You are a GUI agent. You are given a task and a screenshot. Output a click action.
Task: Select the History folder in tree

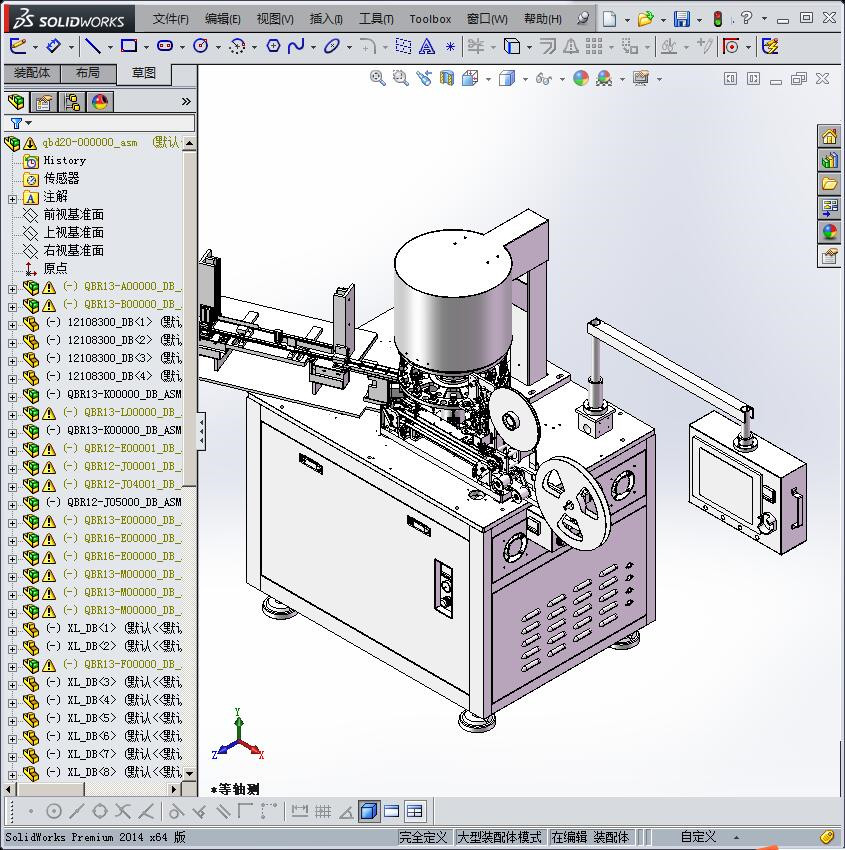(x=64, y=160)
